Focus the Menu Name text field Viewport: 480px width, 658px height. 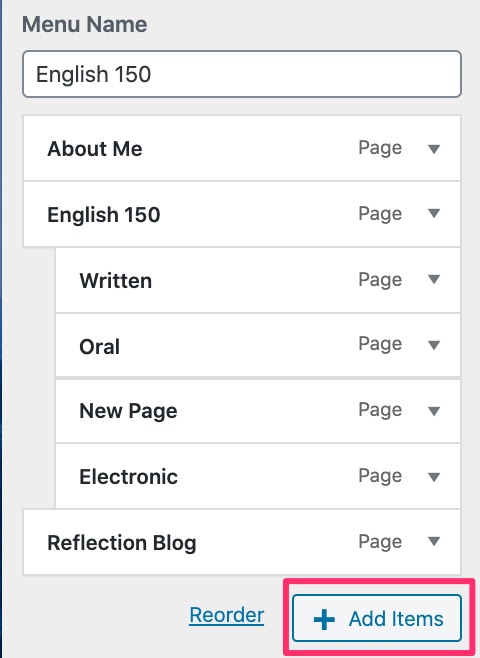click(x=242, y=74)
